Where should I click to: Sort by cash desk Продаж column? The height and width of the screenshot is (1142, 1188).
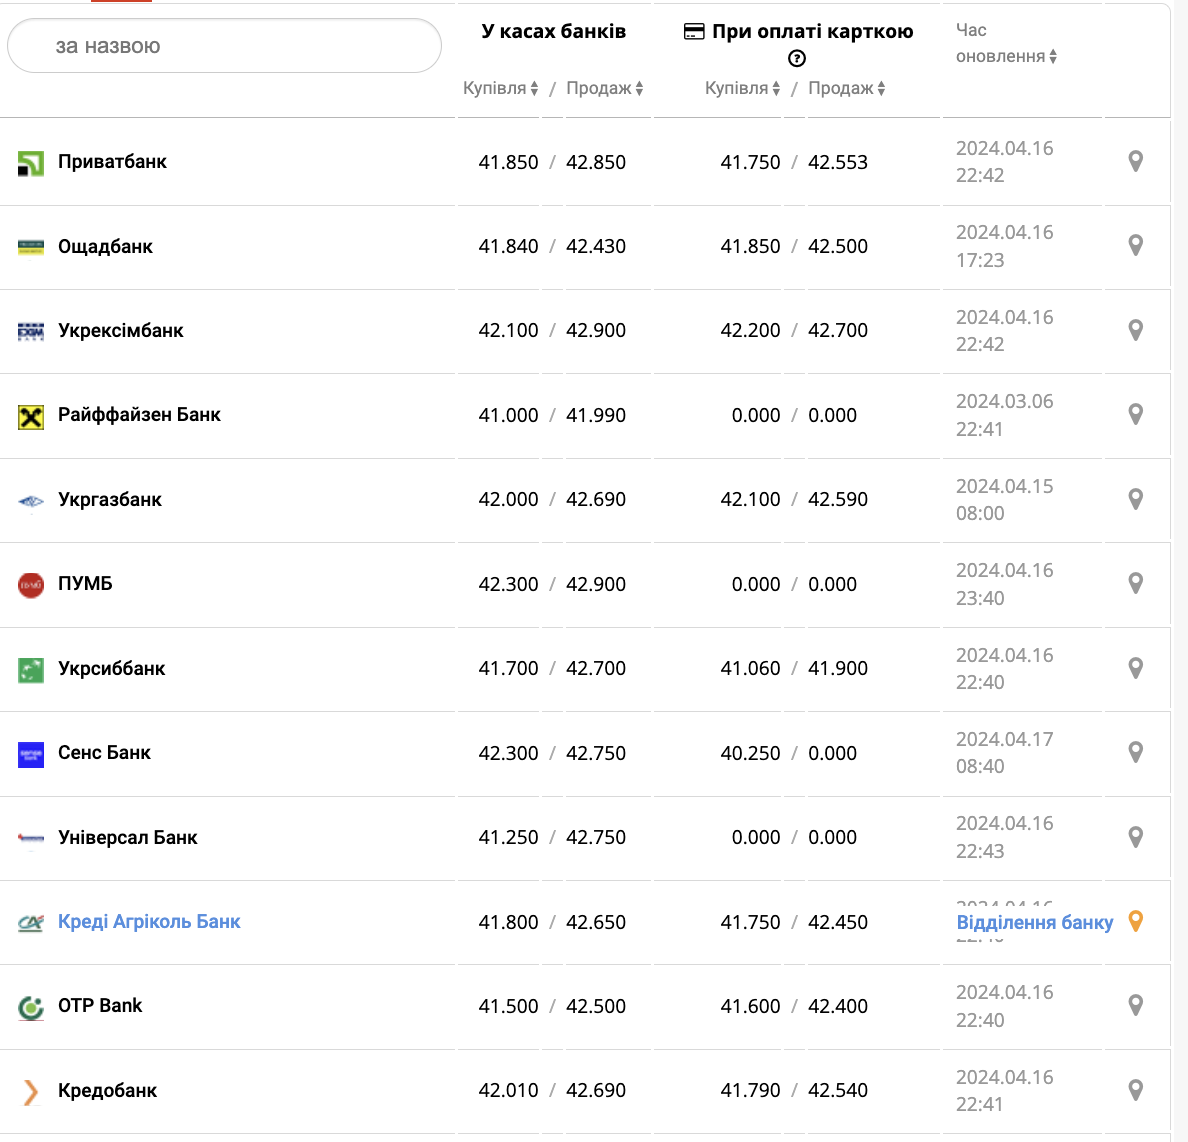(604, 88)
